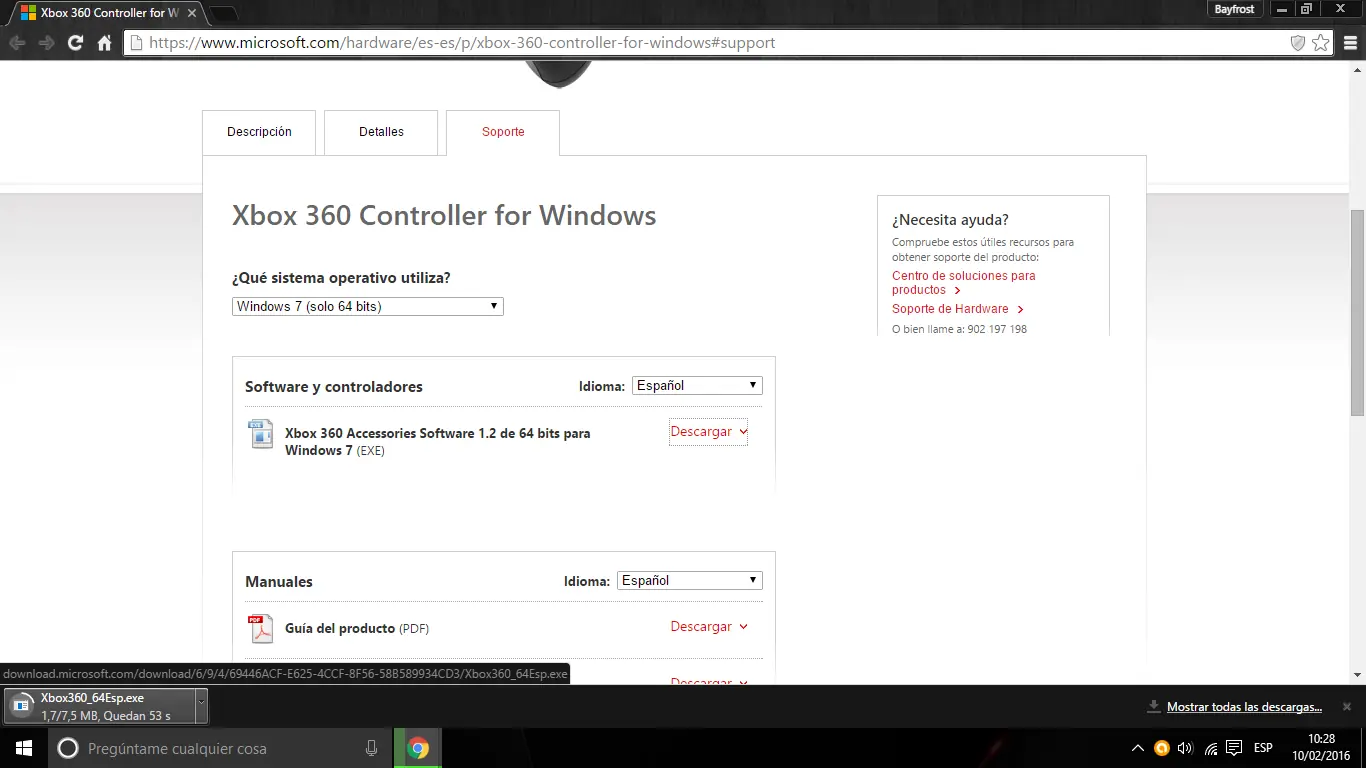Screen dimensions: 1366x768
Task: Select the Soporte tab
Action: (503, 132)
